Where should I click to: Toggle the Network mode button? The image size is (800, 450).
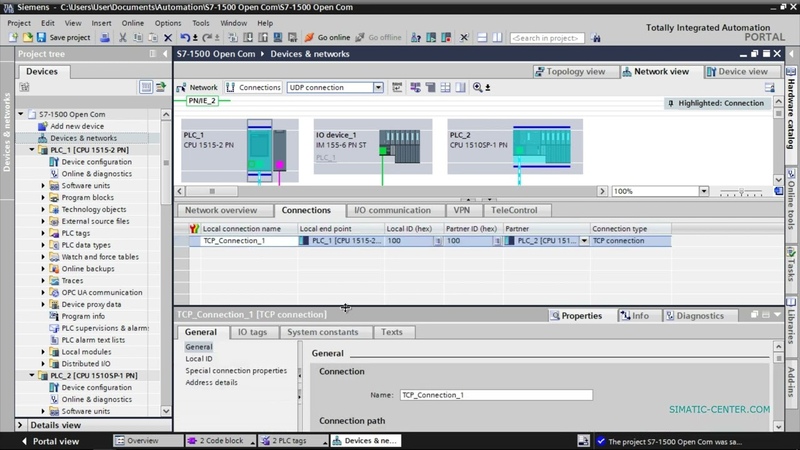[x=197, y=87]
